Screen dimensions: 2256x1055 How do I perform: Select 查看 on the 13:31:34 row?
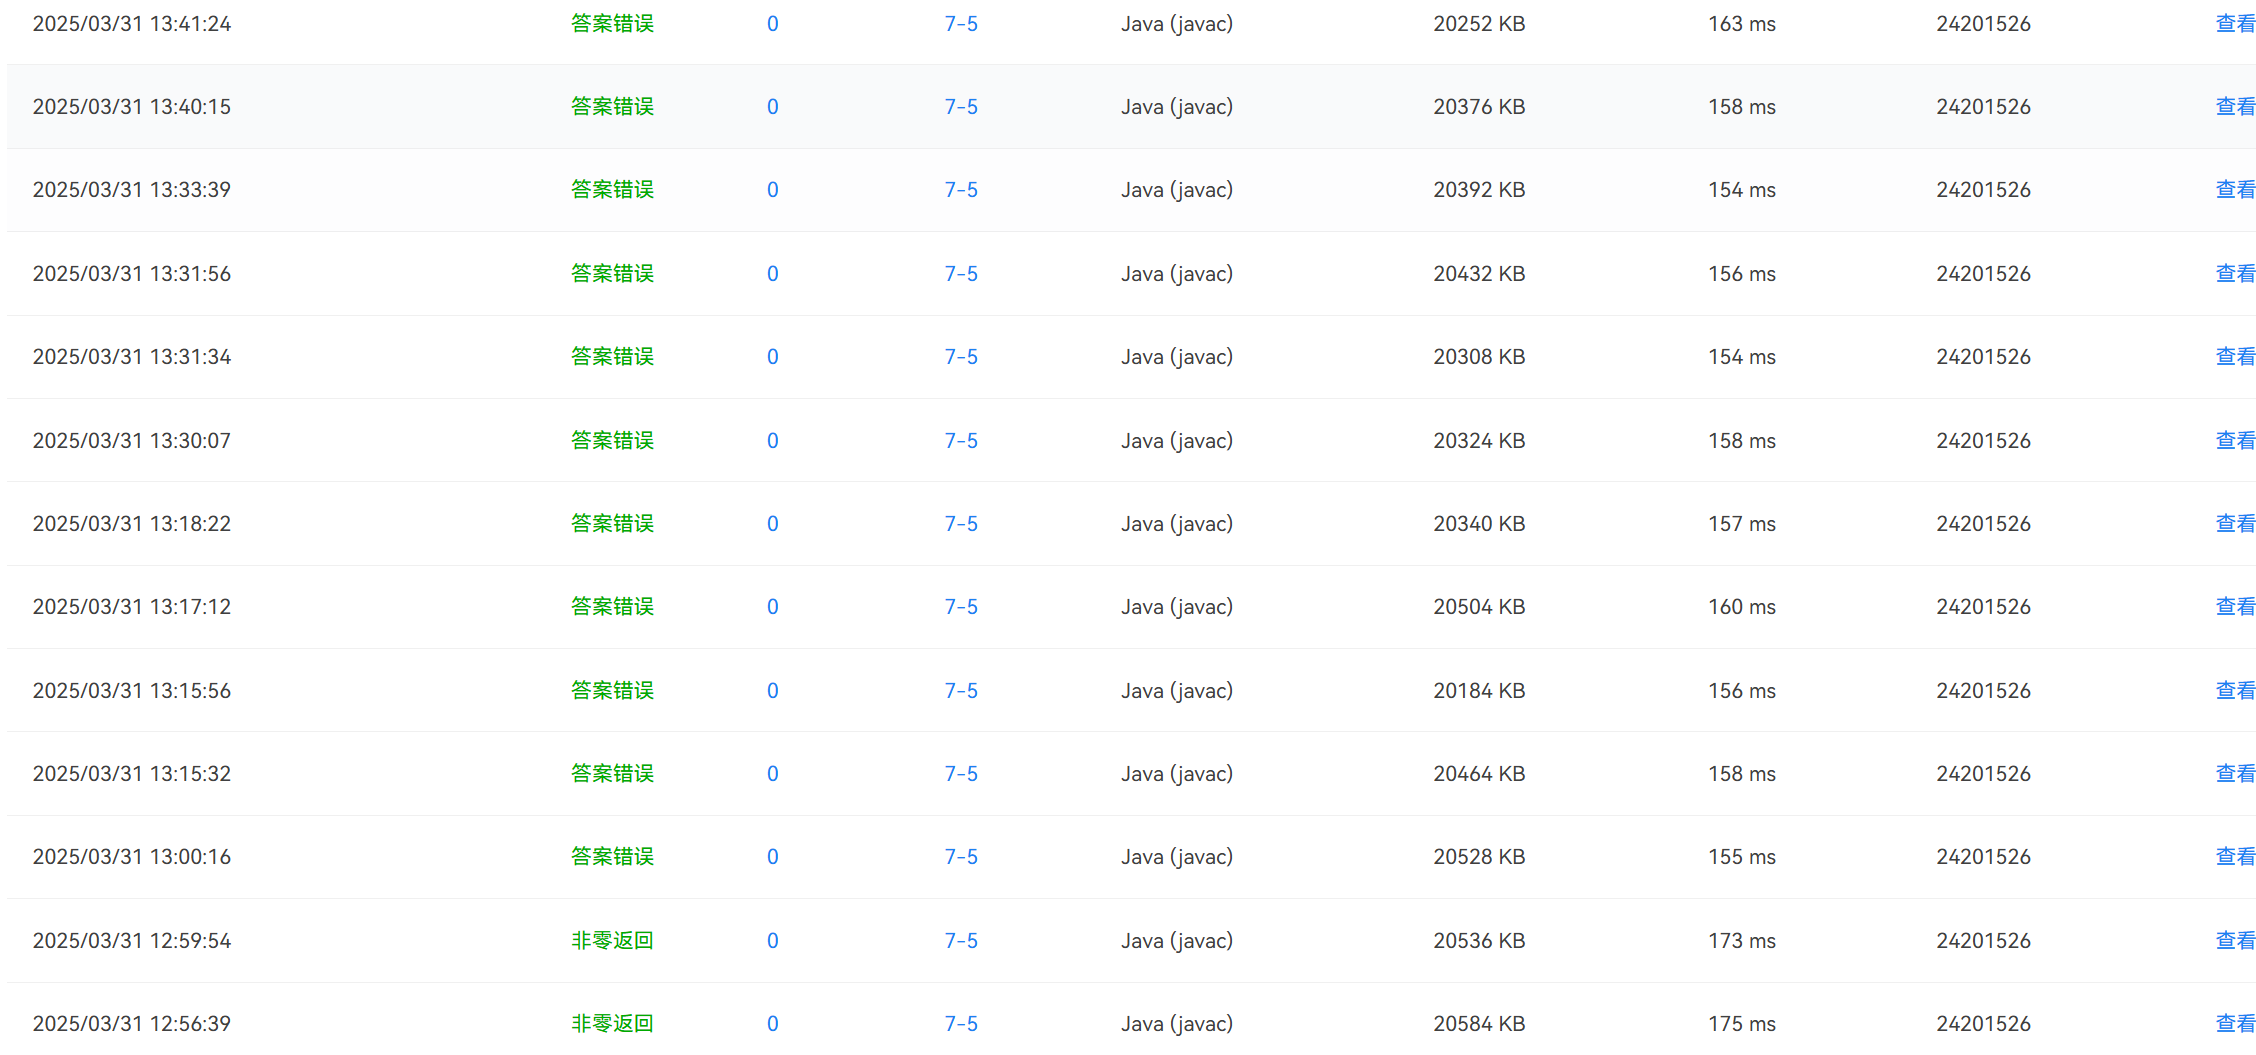pos(2235,357)
